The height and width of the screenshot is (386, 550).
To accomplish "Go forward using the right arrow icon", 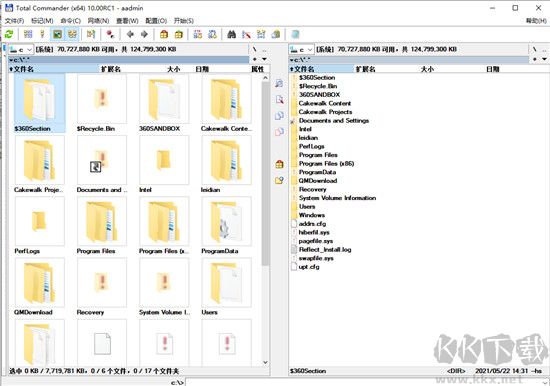I will tap(144, 34).
